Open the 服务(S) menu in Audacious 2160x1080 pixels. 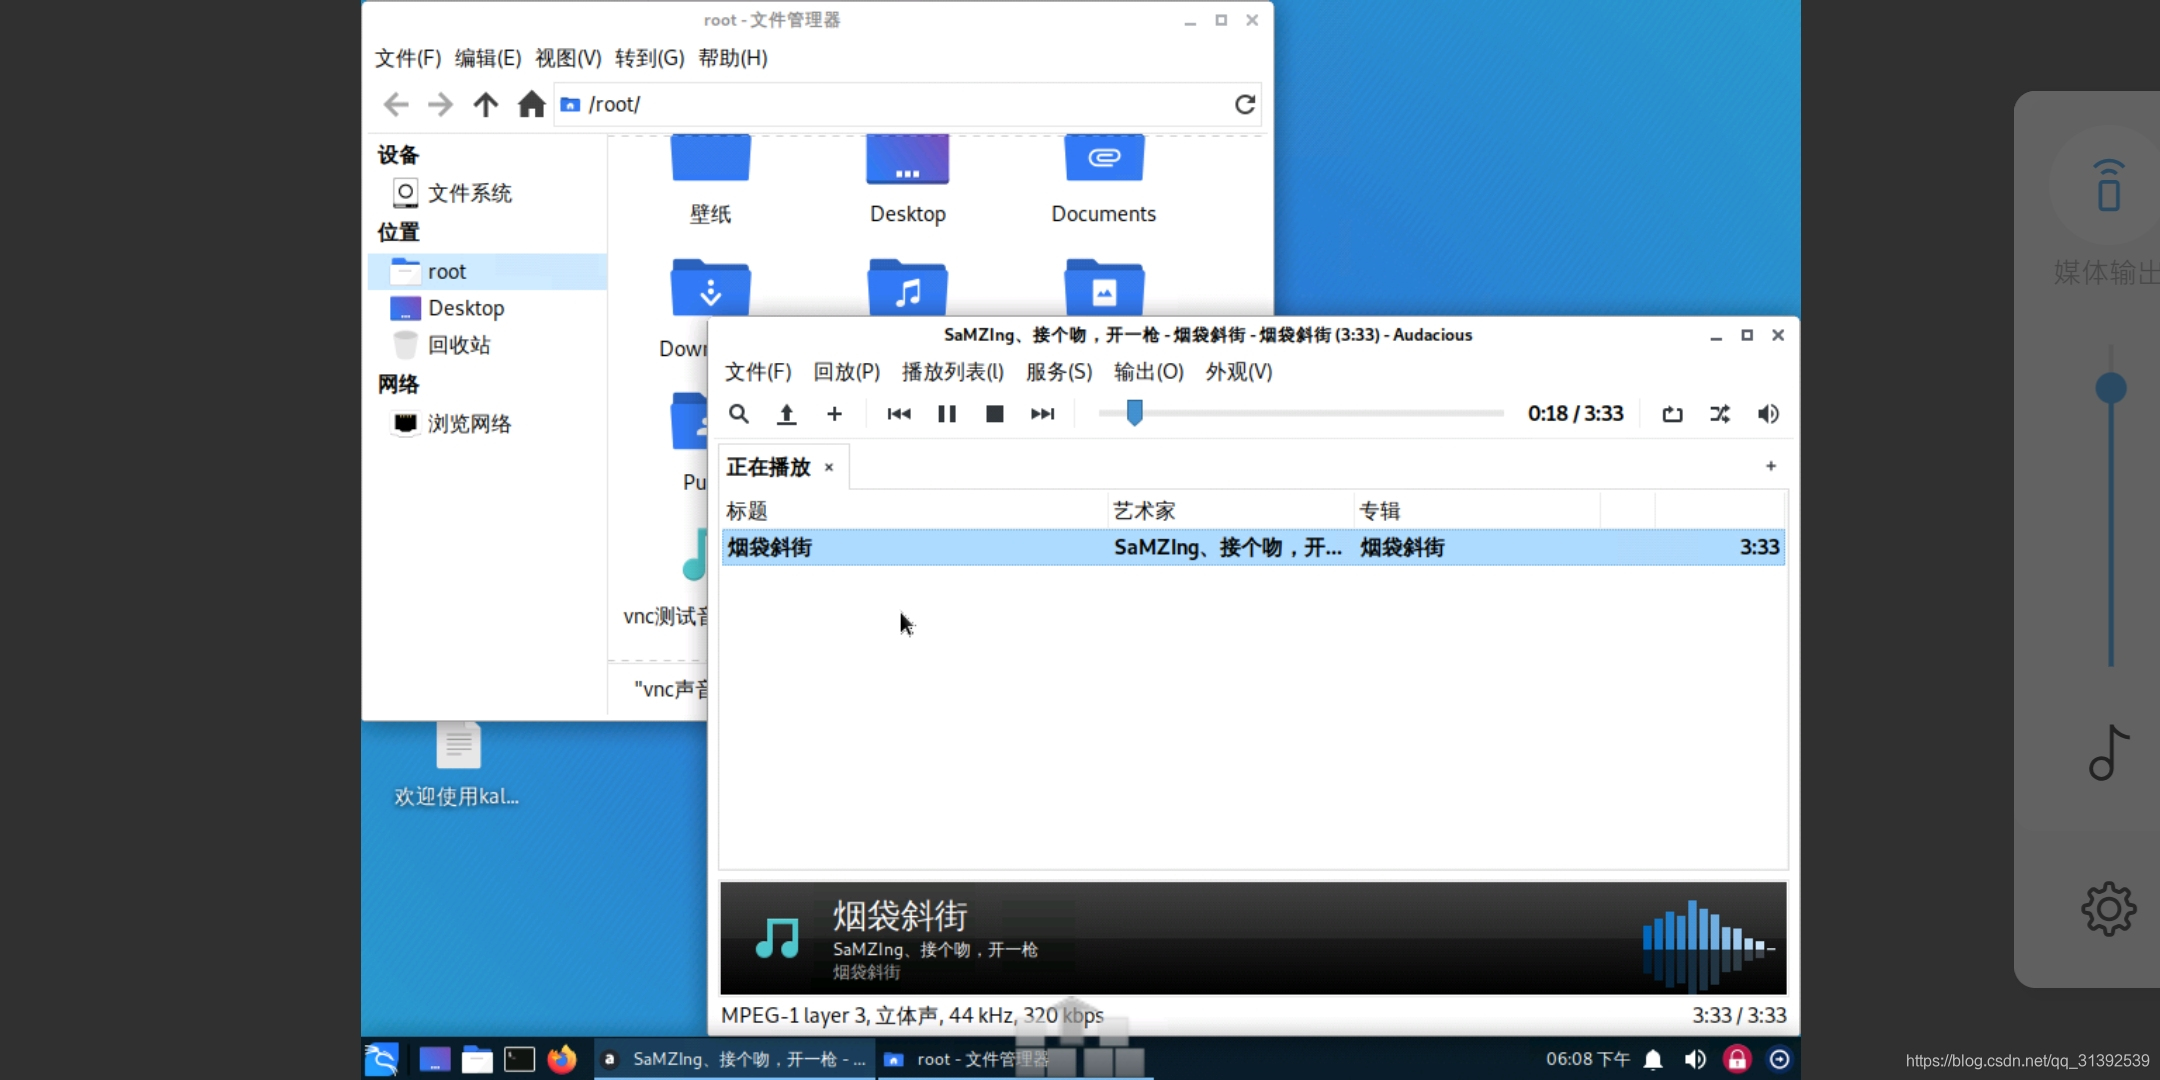[1059, 372]
